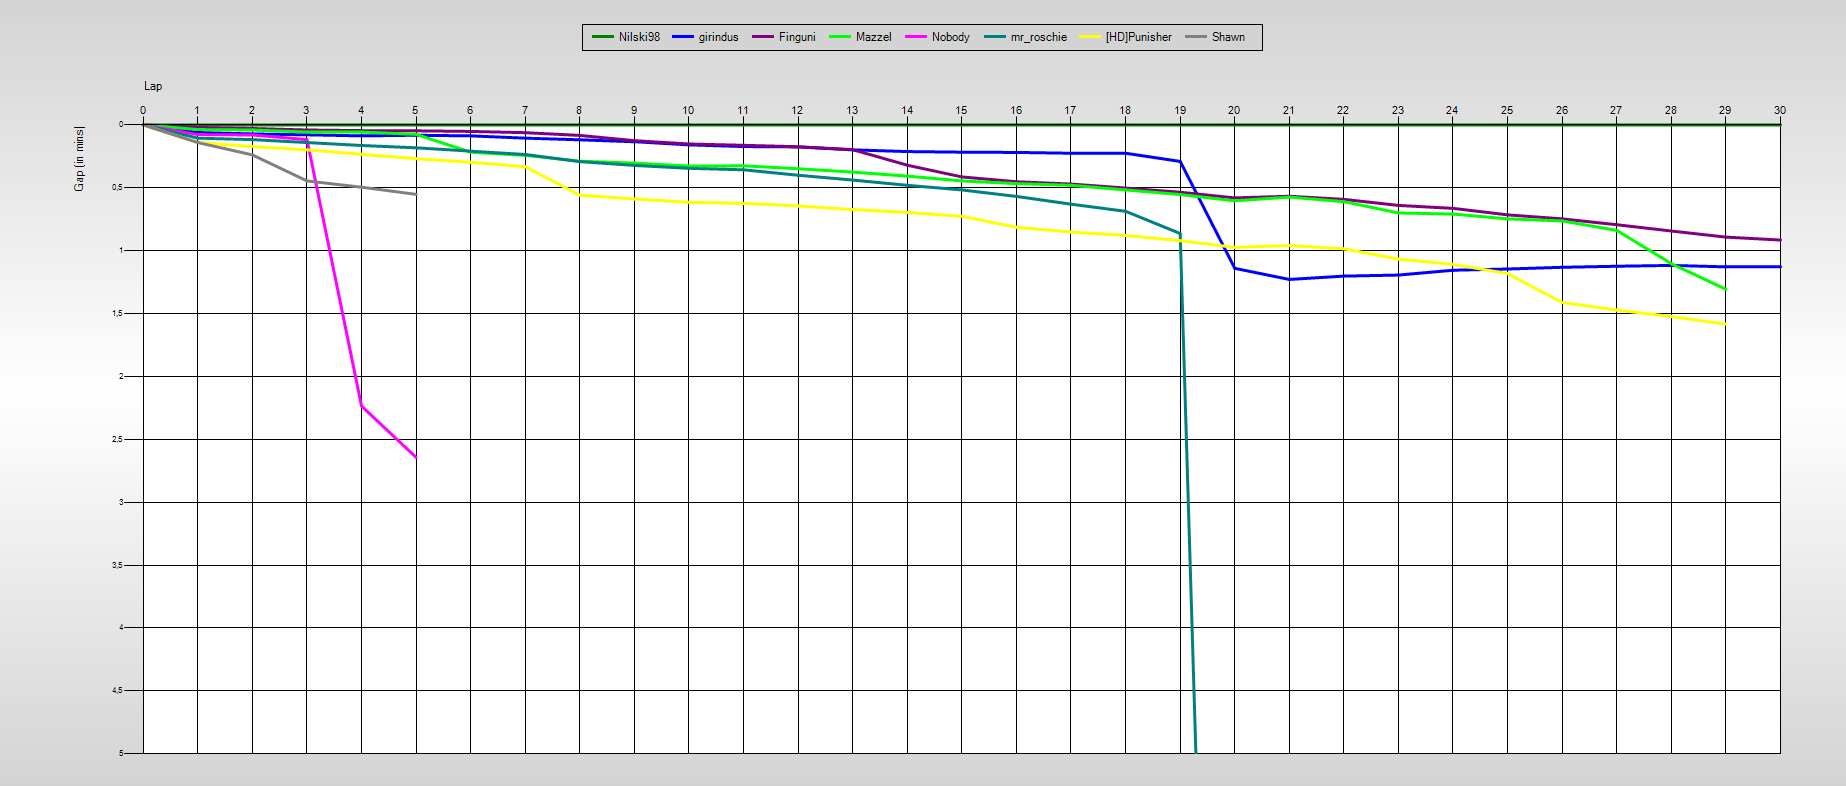Click lap 12 tick label
The image size is (1846, 786).
[797, 110]
